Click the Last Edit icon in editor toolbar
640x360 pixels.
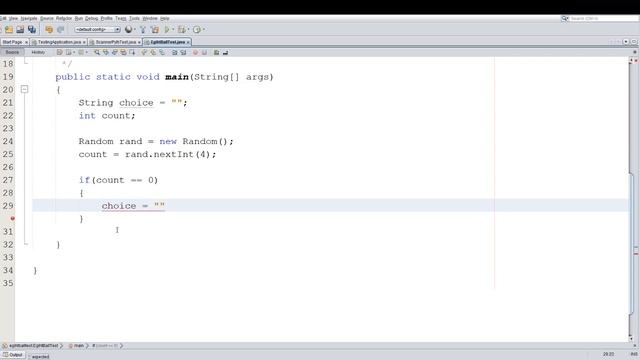[x=60, y=52]
